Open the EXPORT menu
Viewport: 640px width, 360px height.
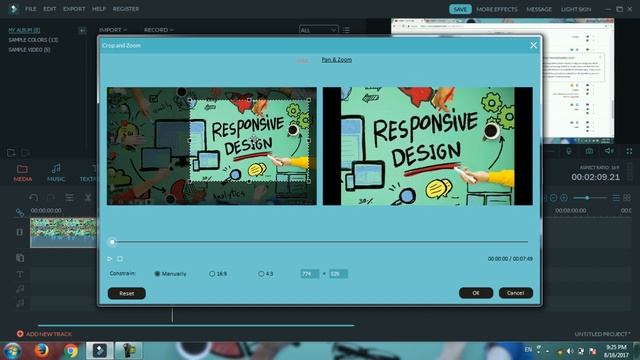tap(74, 9)
